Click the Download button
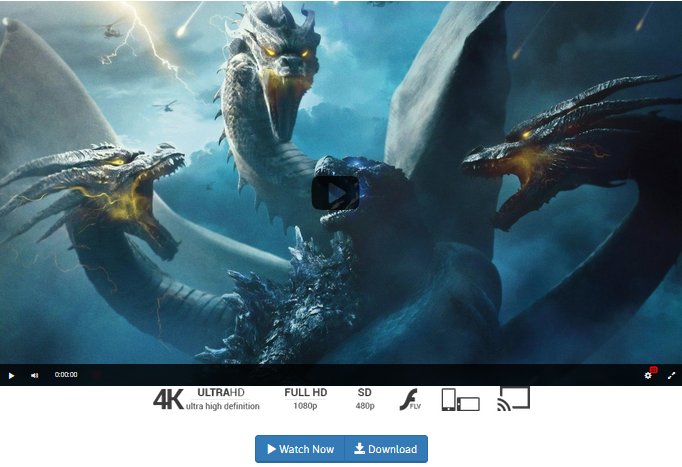682x467 pixels. point(386,449)
